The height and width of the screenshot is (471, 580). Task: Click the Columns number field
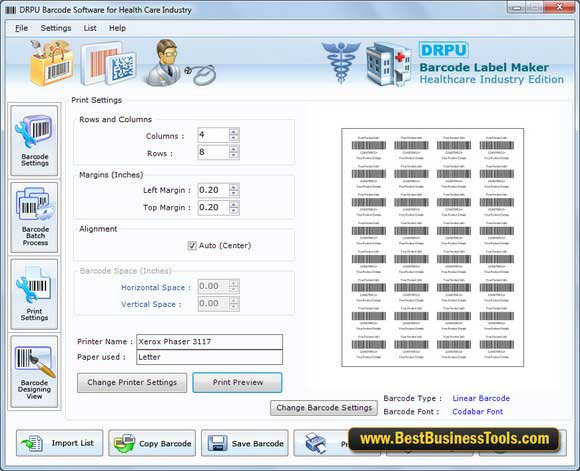(213, 135)
